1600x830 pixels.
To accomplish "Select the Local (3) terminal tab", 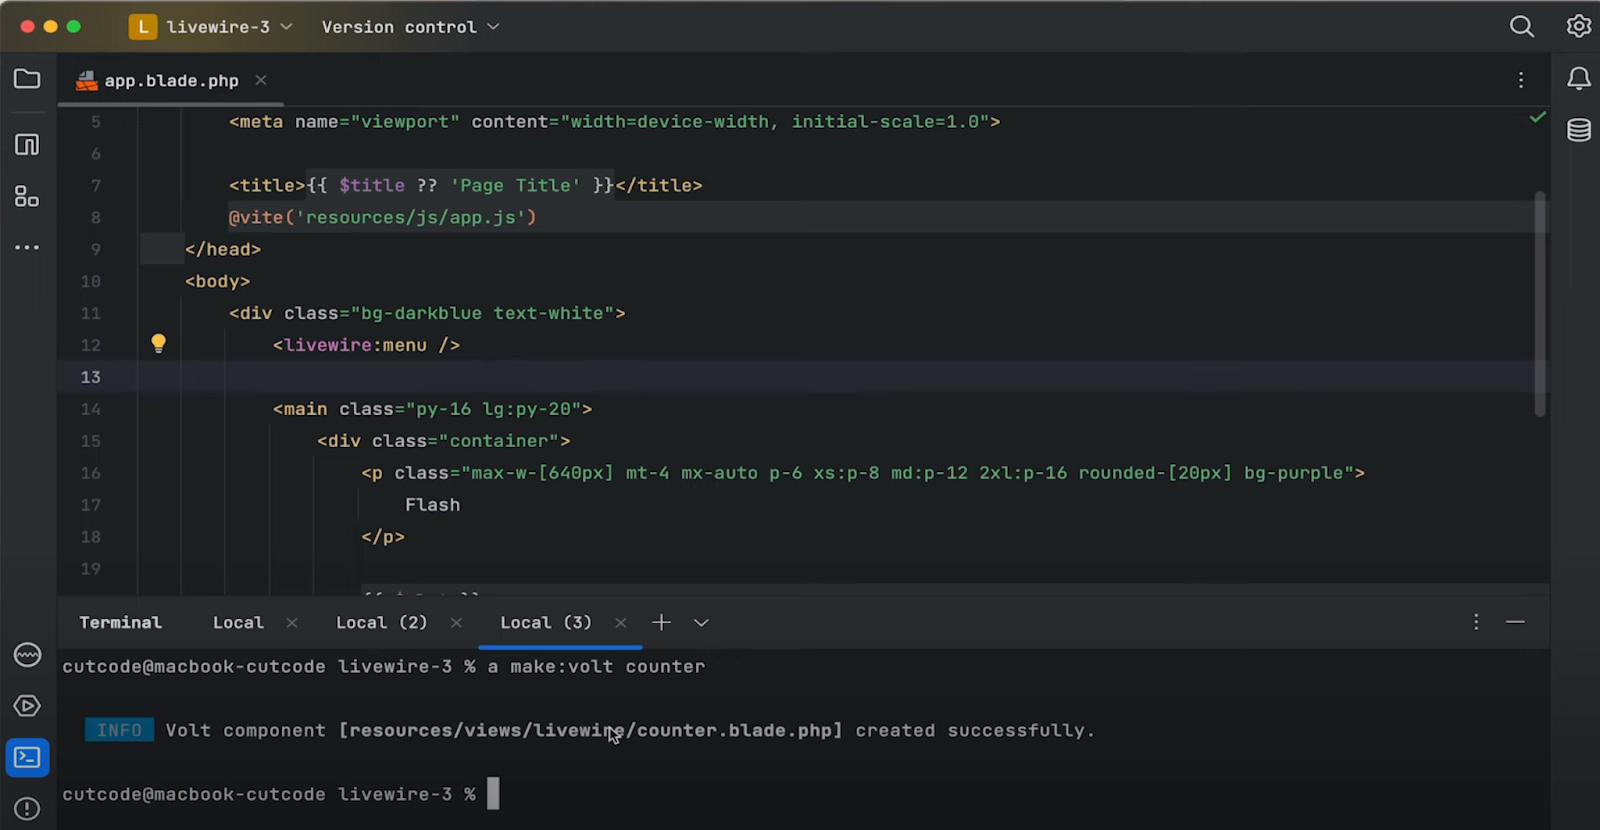I will 545,623.
